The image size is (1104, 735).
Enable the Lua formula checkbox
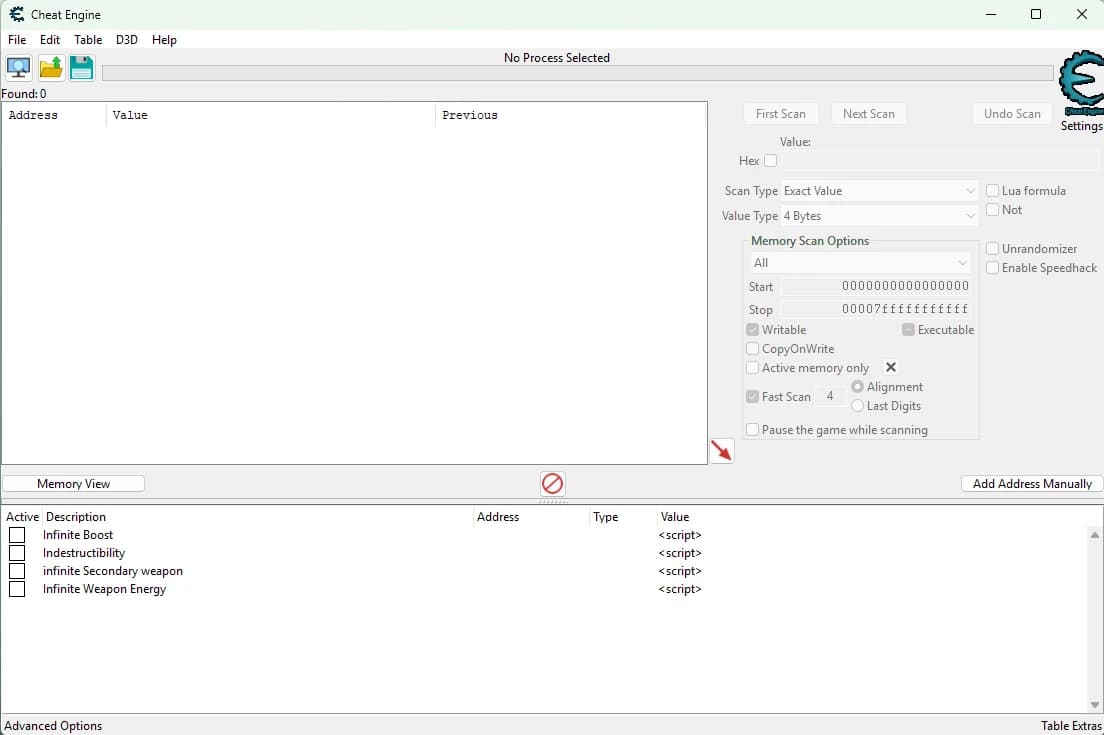[x=993, y=191]
